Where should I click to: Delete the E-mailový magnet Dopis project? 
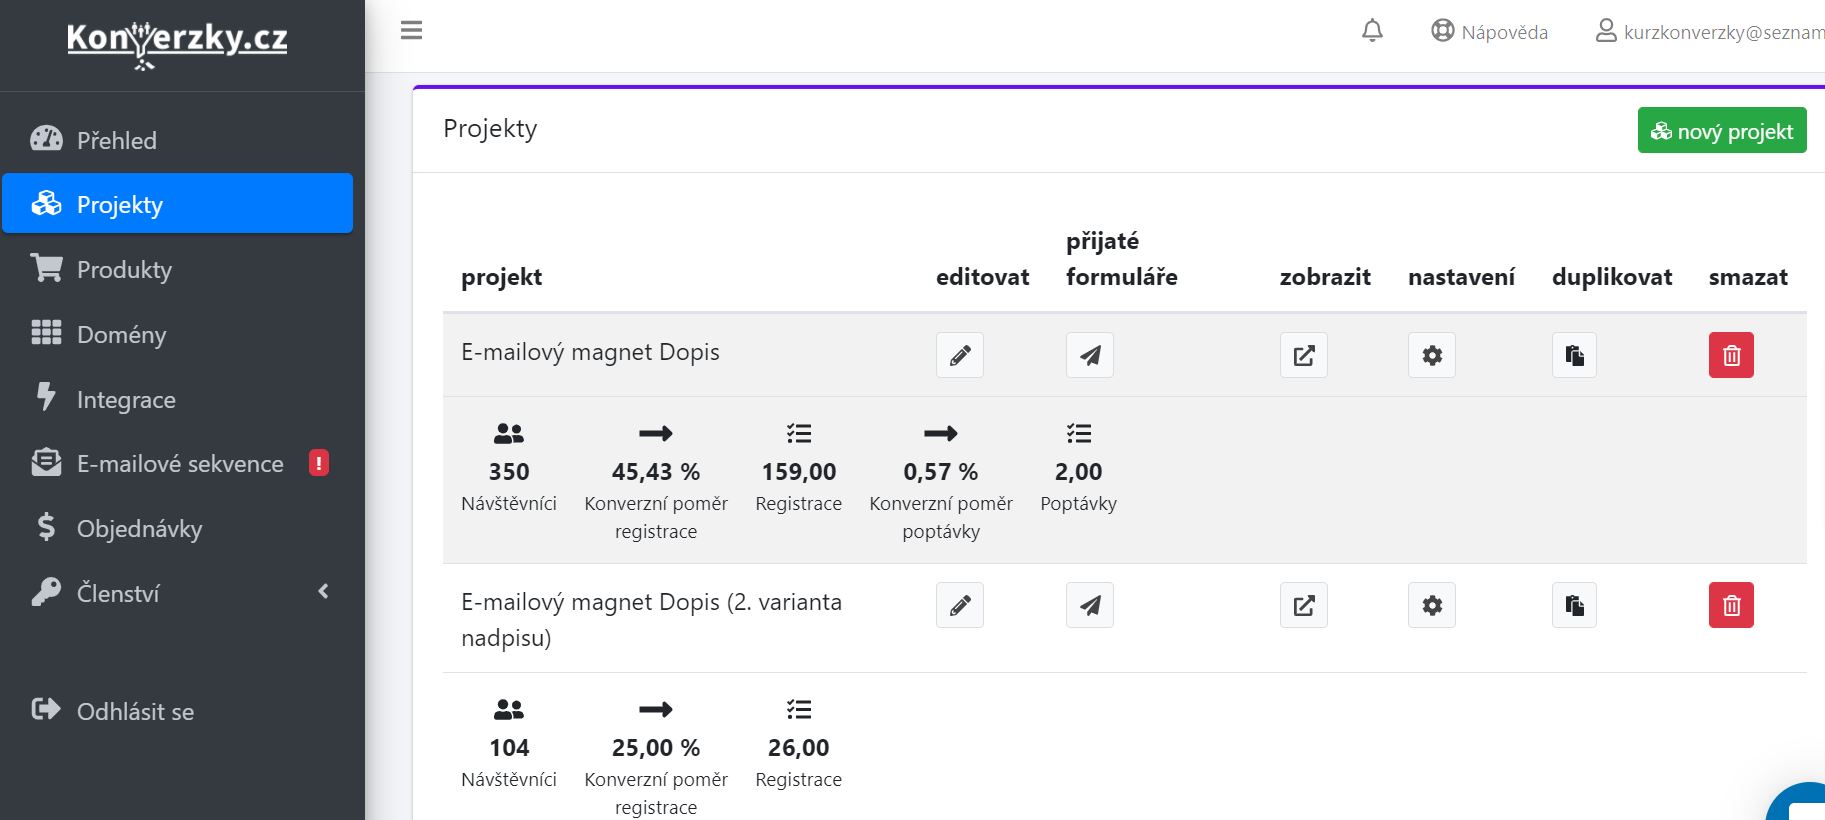pos(1731,355)
